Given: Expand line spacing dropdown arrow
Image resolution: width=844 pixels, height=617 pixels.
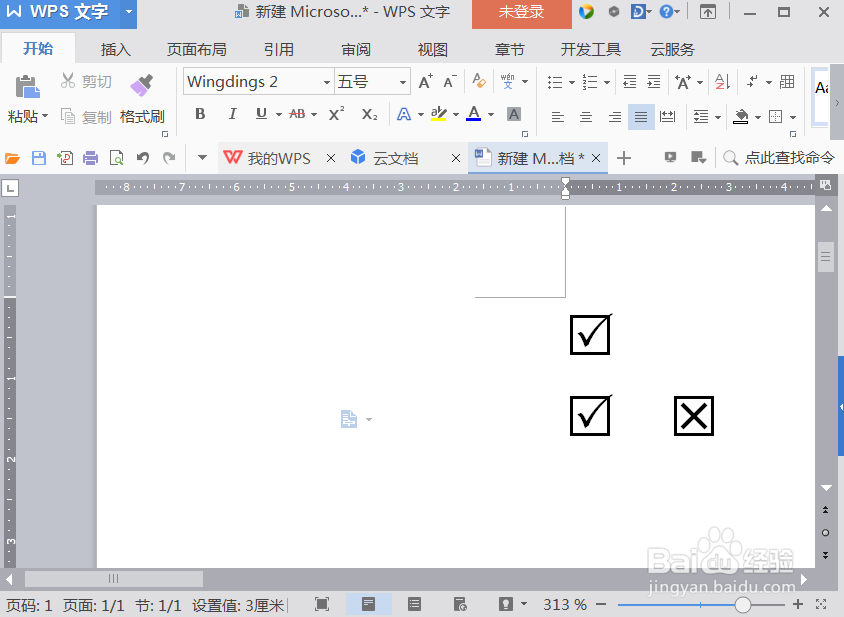Looking at the screenshot, I should tap(718, 117).
